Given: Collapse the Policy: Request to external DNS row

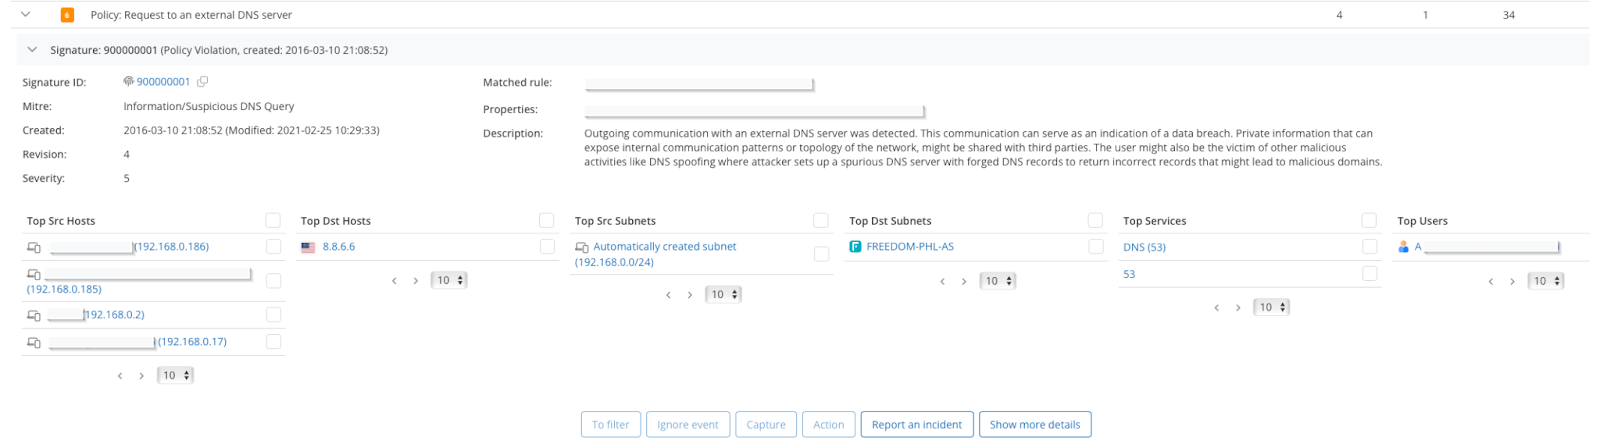Looking at the screenshot, I should (26, 15).
